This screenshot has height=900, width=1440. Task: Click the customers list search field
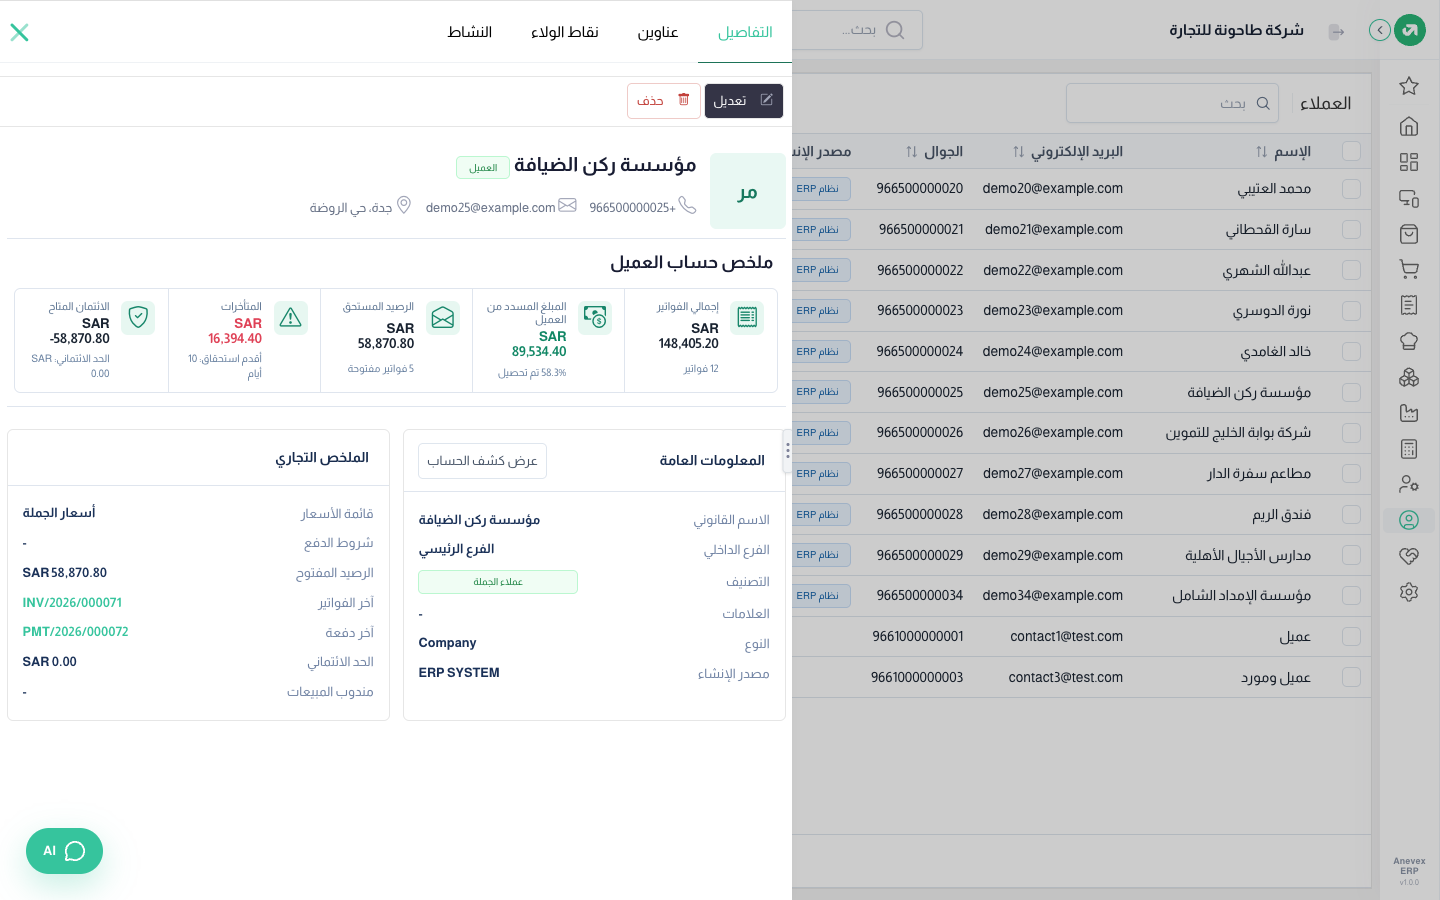pos(1172,103)
